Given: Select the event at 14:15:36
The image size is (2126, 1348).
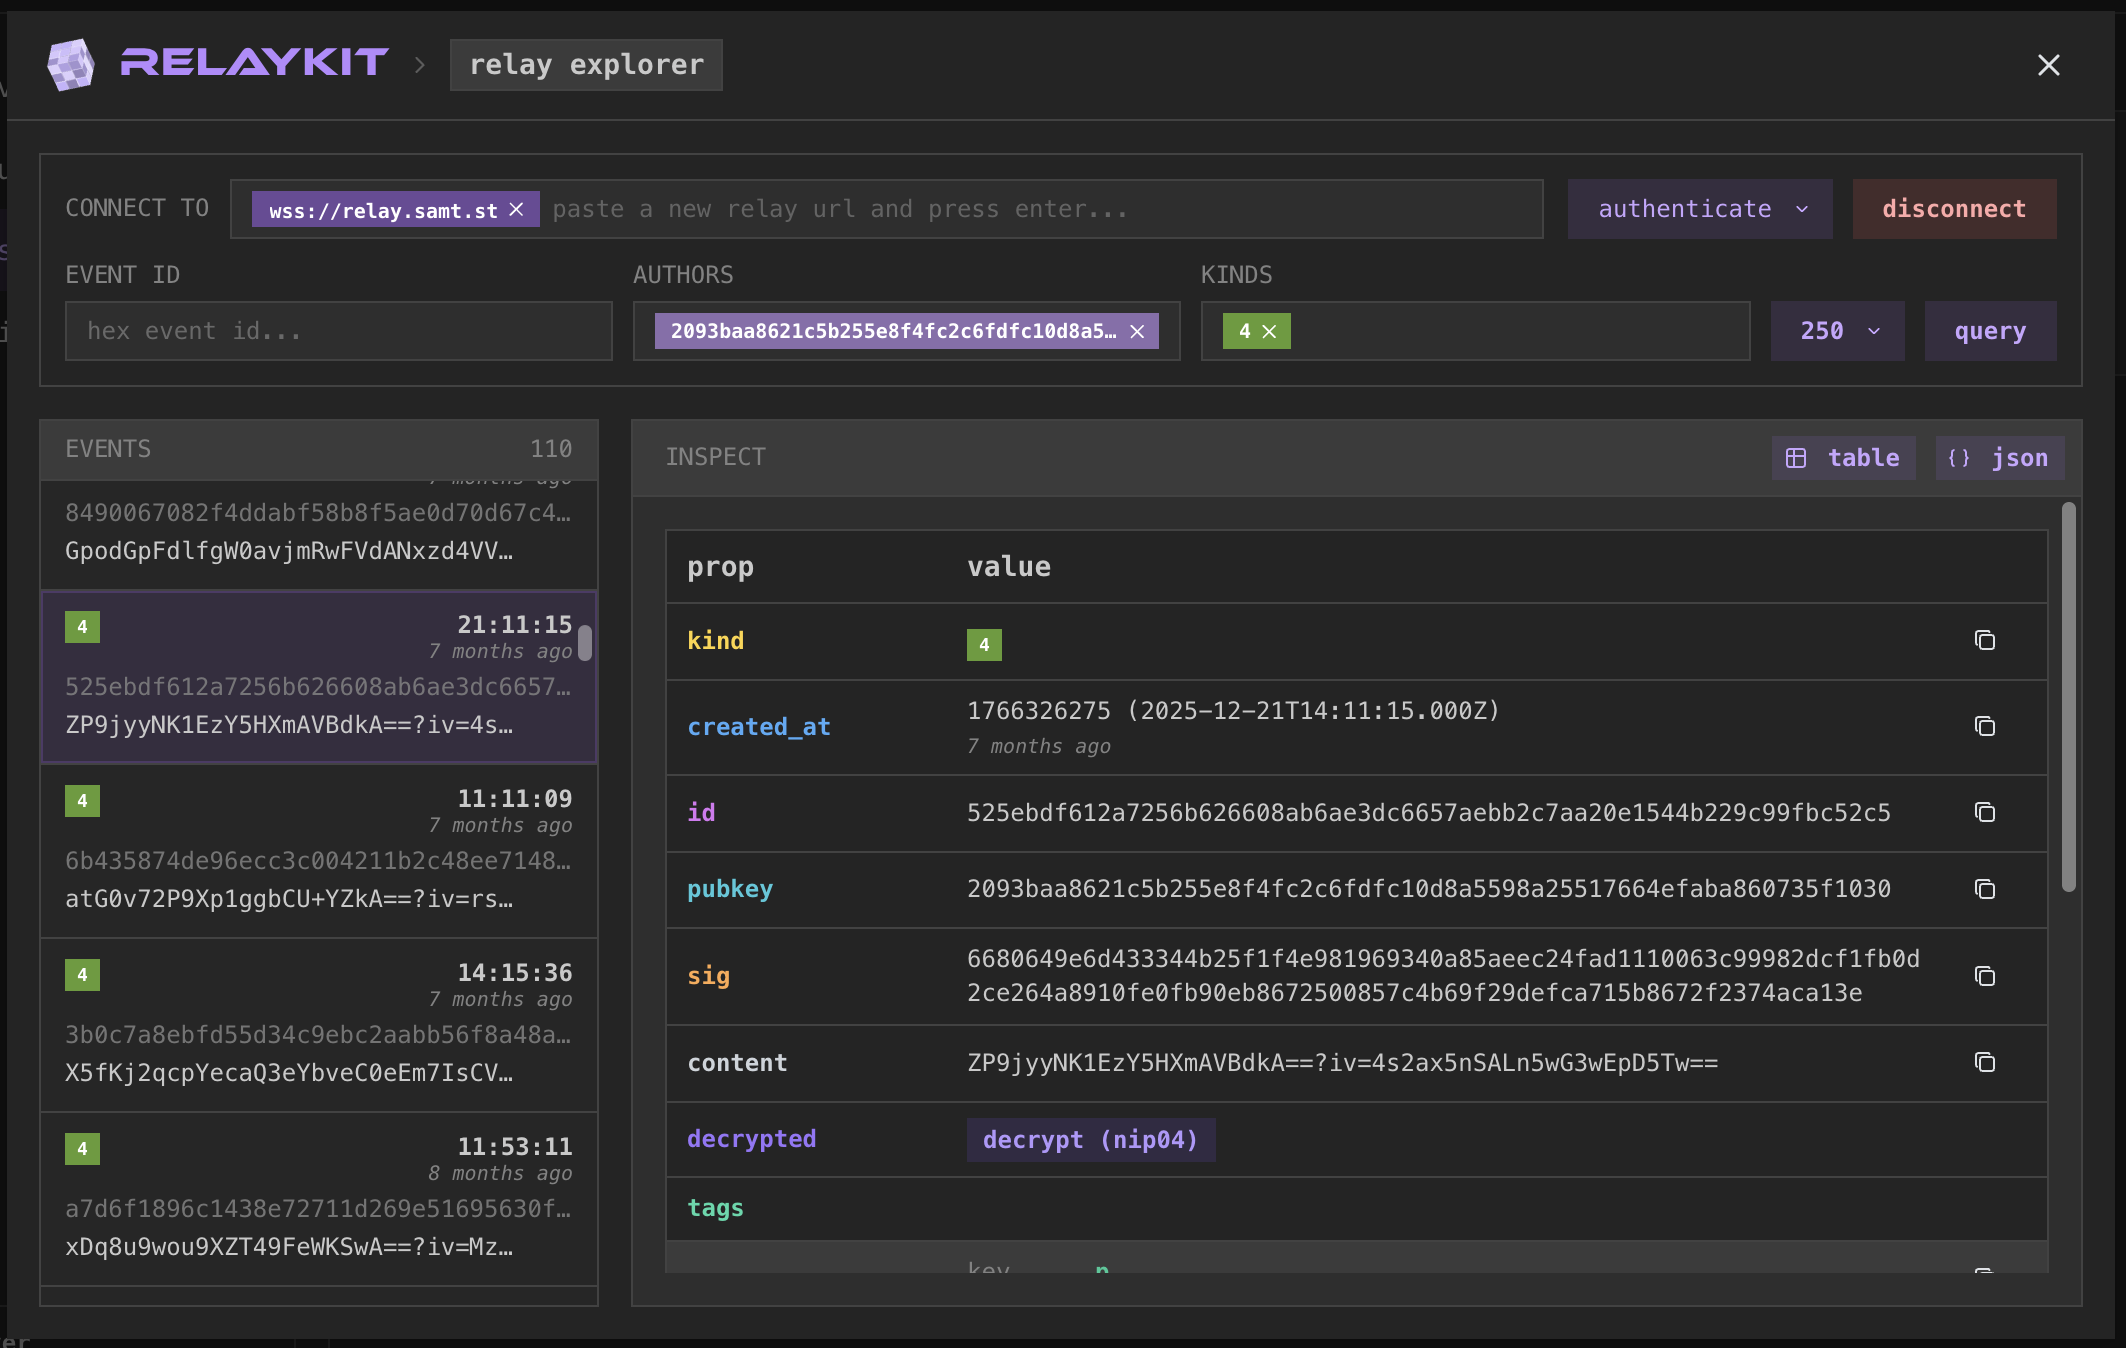Looking at the screenshot, I should pos(319,1025).
